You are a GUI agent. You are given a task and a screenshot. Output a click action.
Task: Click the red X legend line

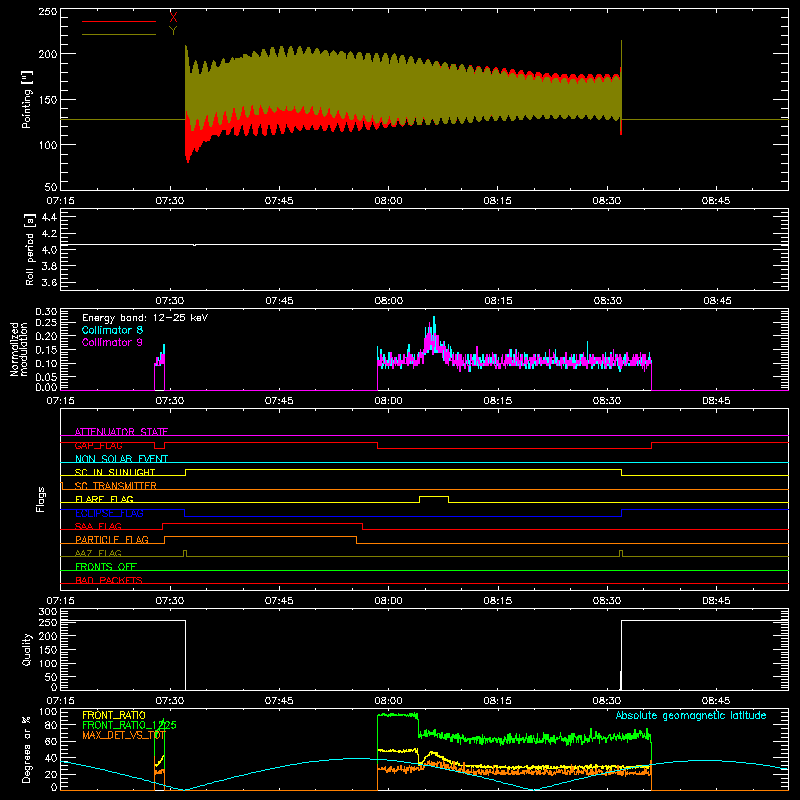pos(119,21)
